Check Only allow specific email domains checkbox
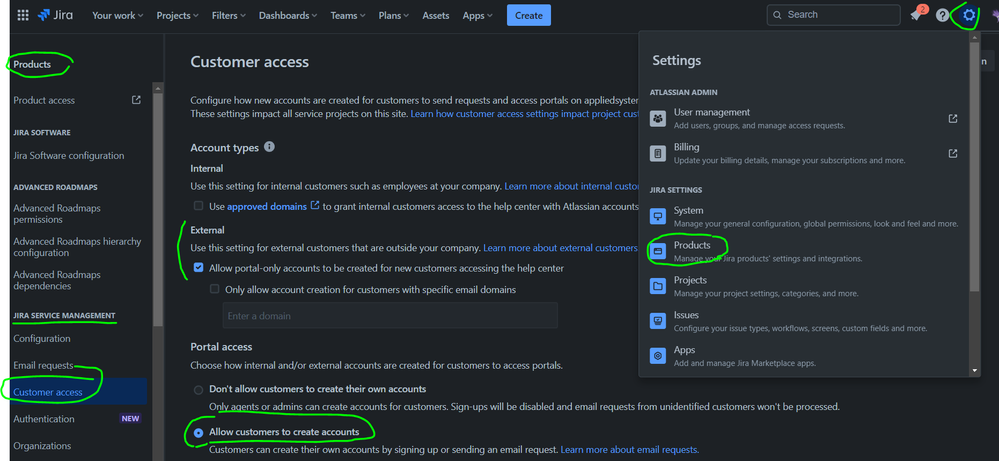The image size is (999, 461). pos(215,289)
